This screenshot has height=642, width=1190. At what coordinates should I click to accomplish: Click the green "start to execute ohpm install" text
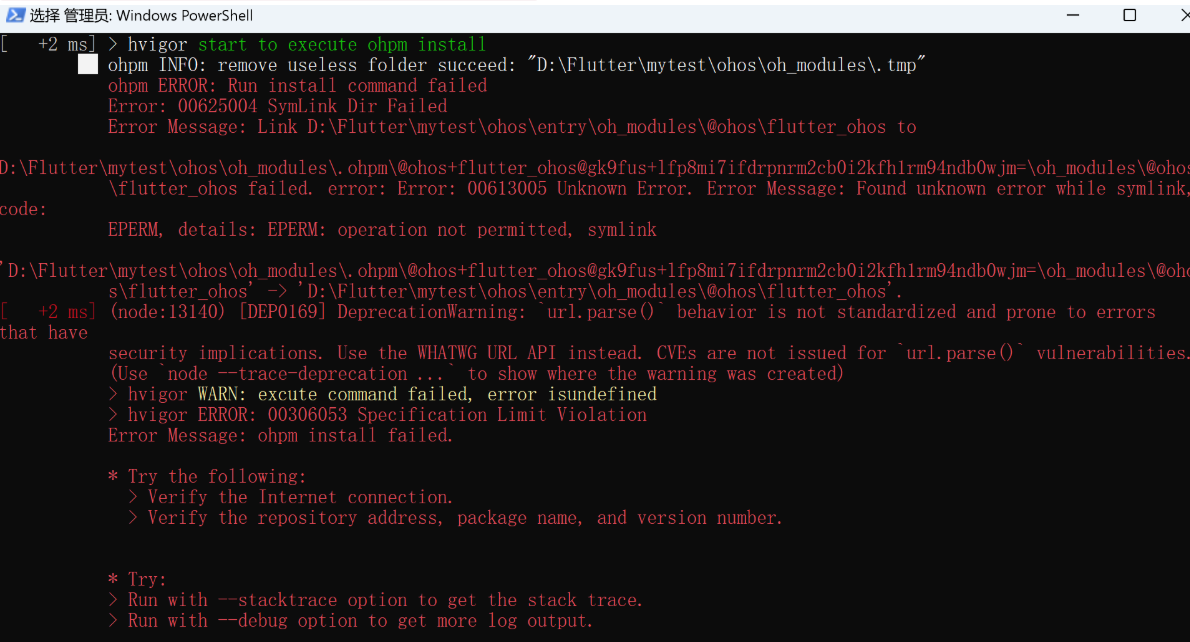[x=342, y=44]
